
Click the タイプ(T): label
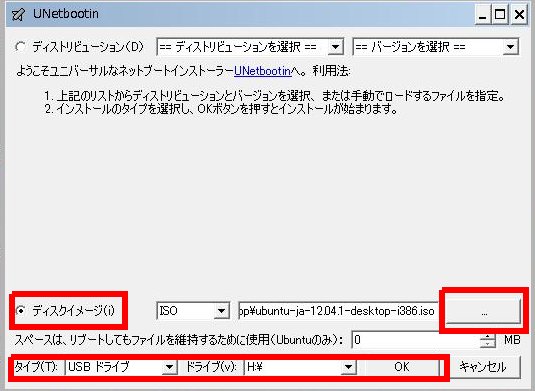35,367
